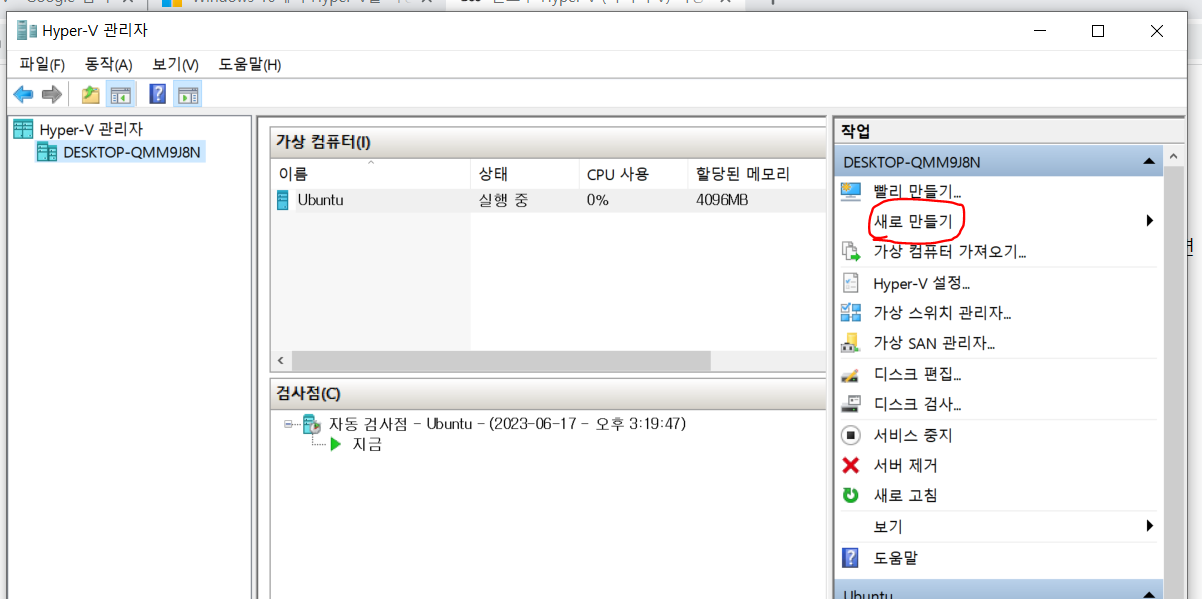Click the Forward arrow toolbar icon
1202x599 pixels.
click(x=51, y=95)
